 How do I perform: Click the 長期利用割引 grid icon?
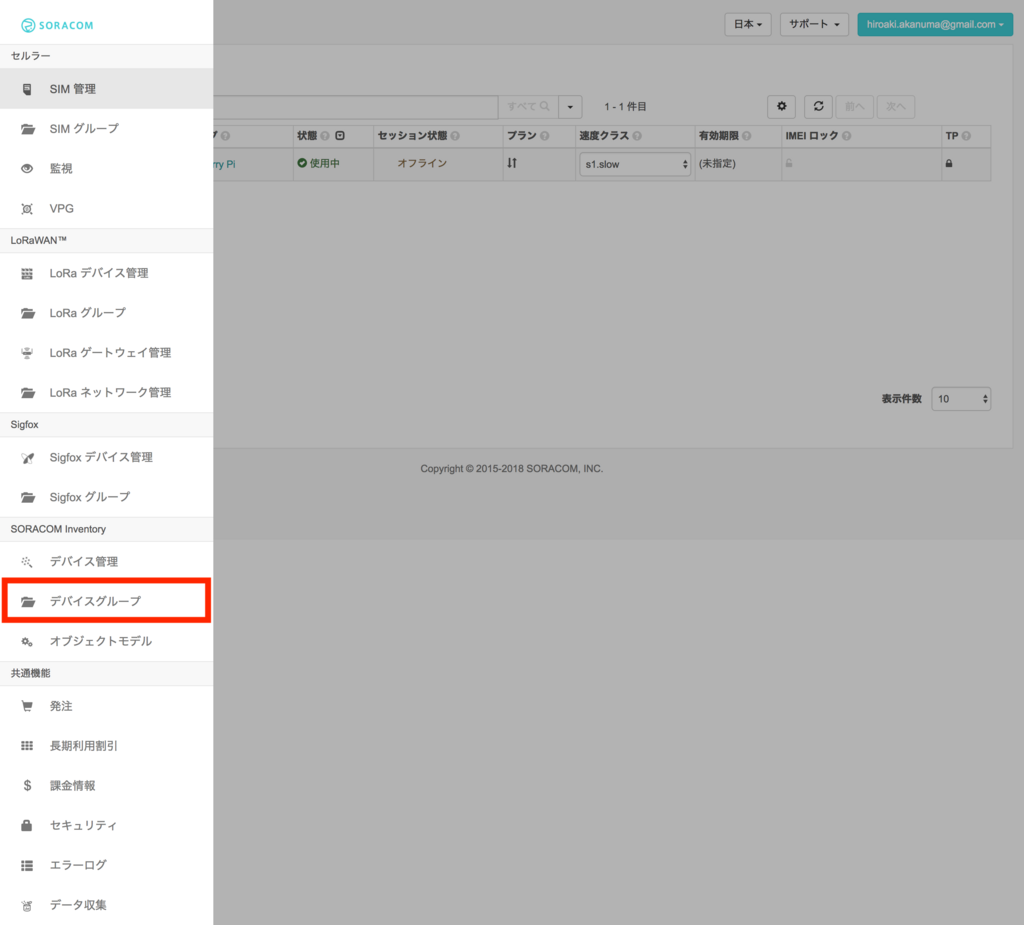pyautogui.click(x=27, y=746)
